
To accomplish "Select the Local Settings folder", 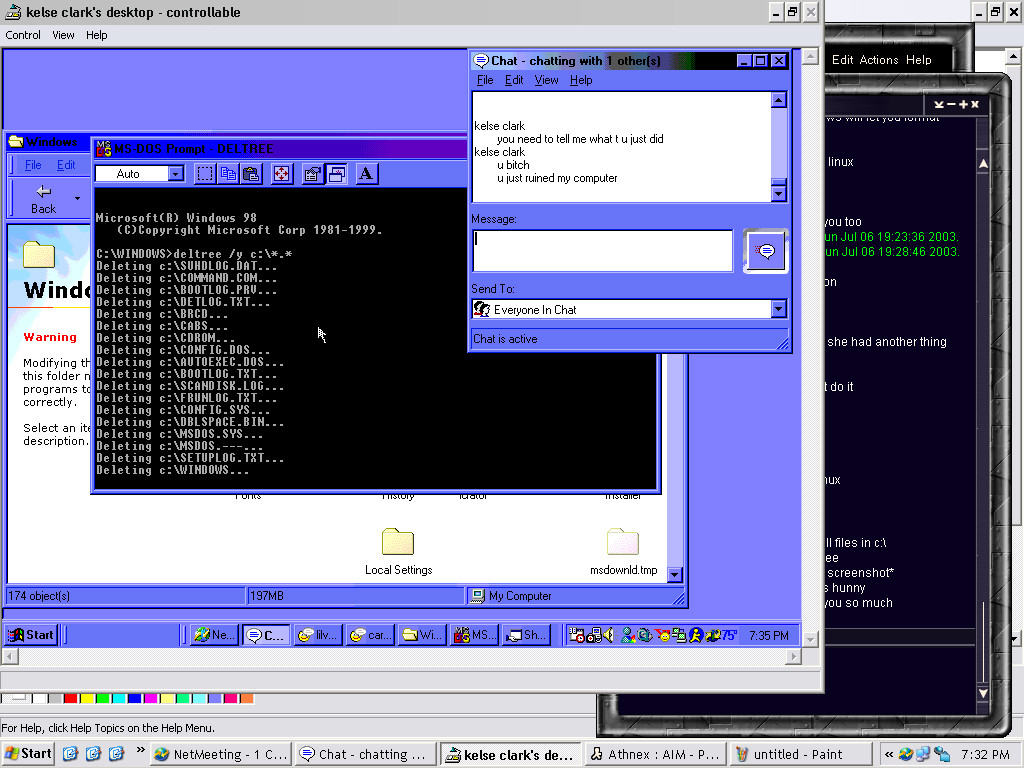I will [398, 552].
